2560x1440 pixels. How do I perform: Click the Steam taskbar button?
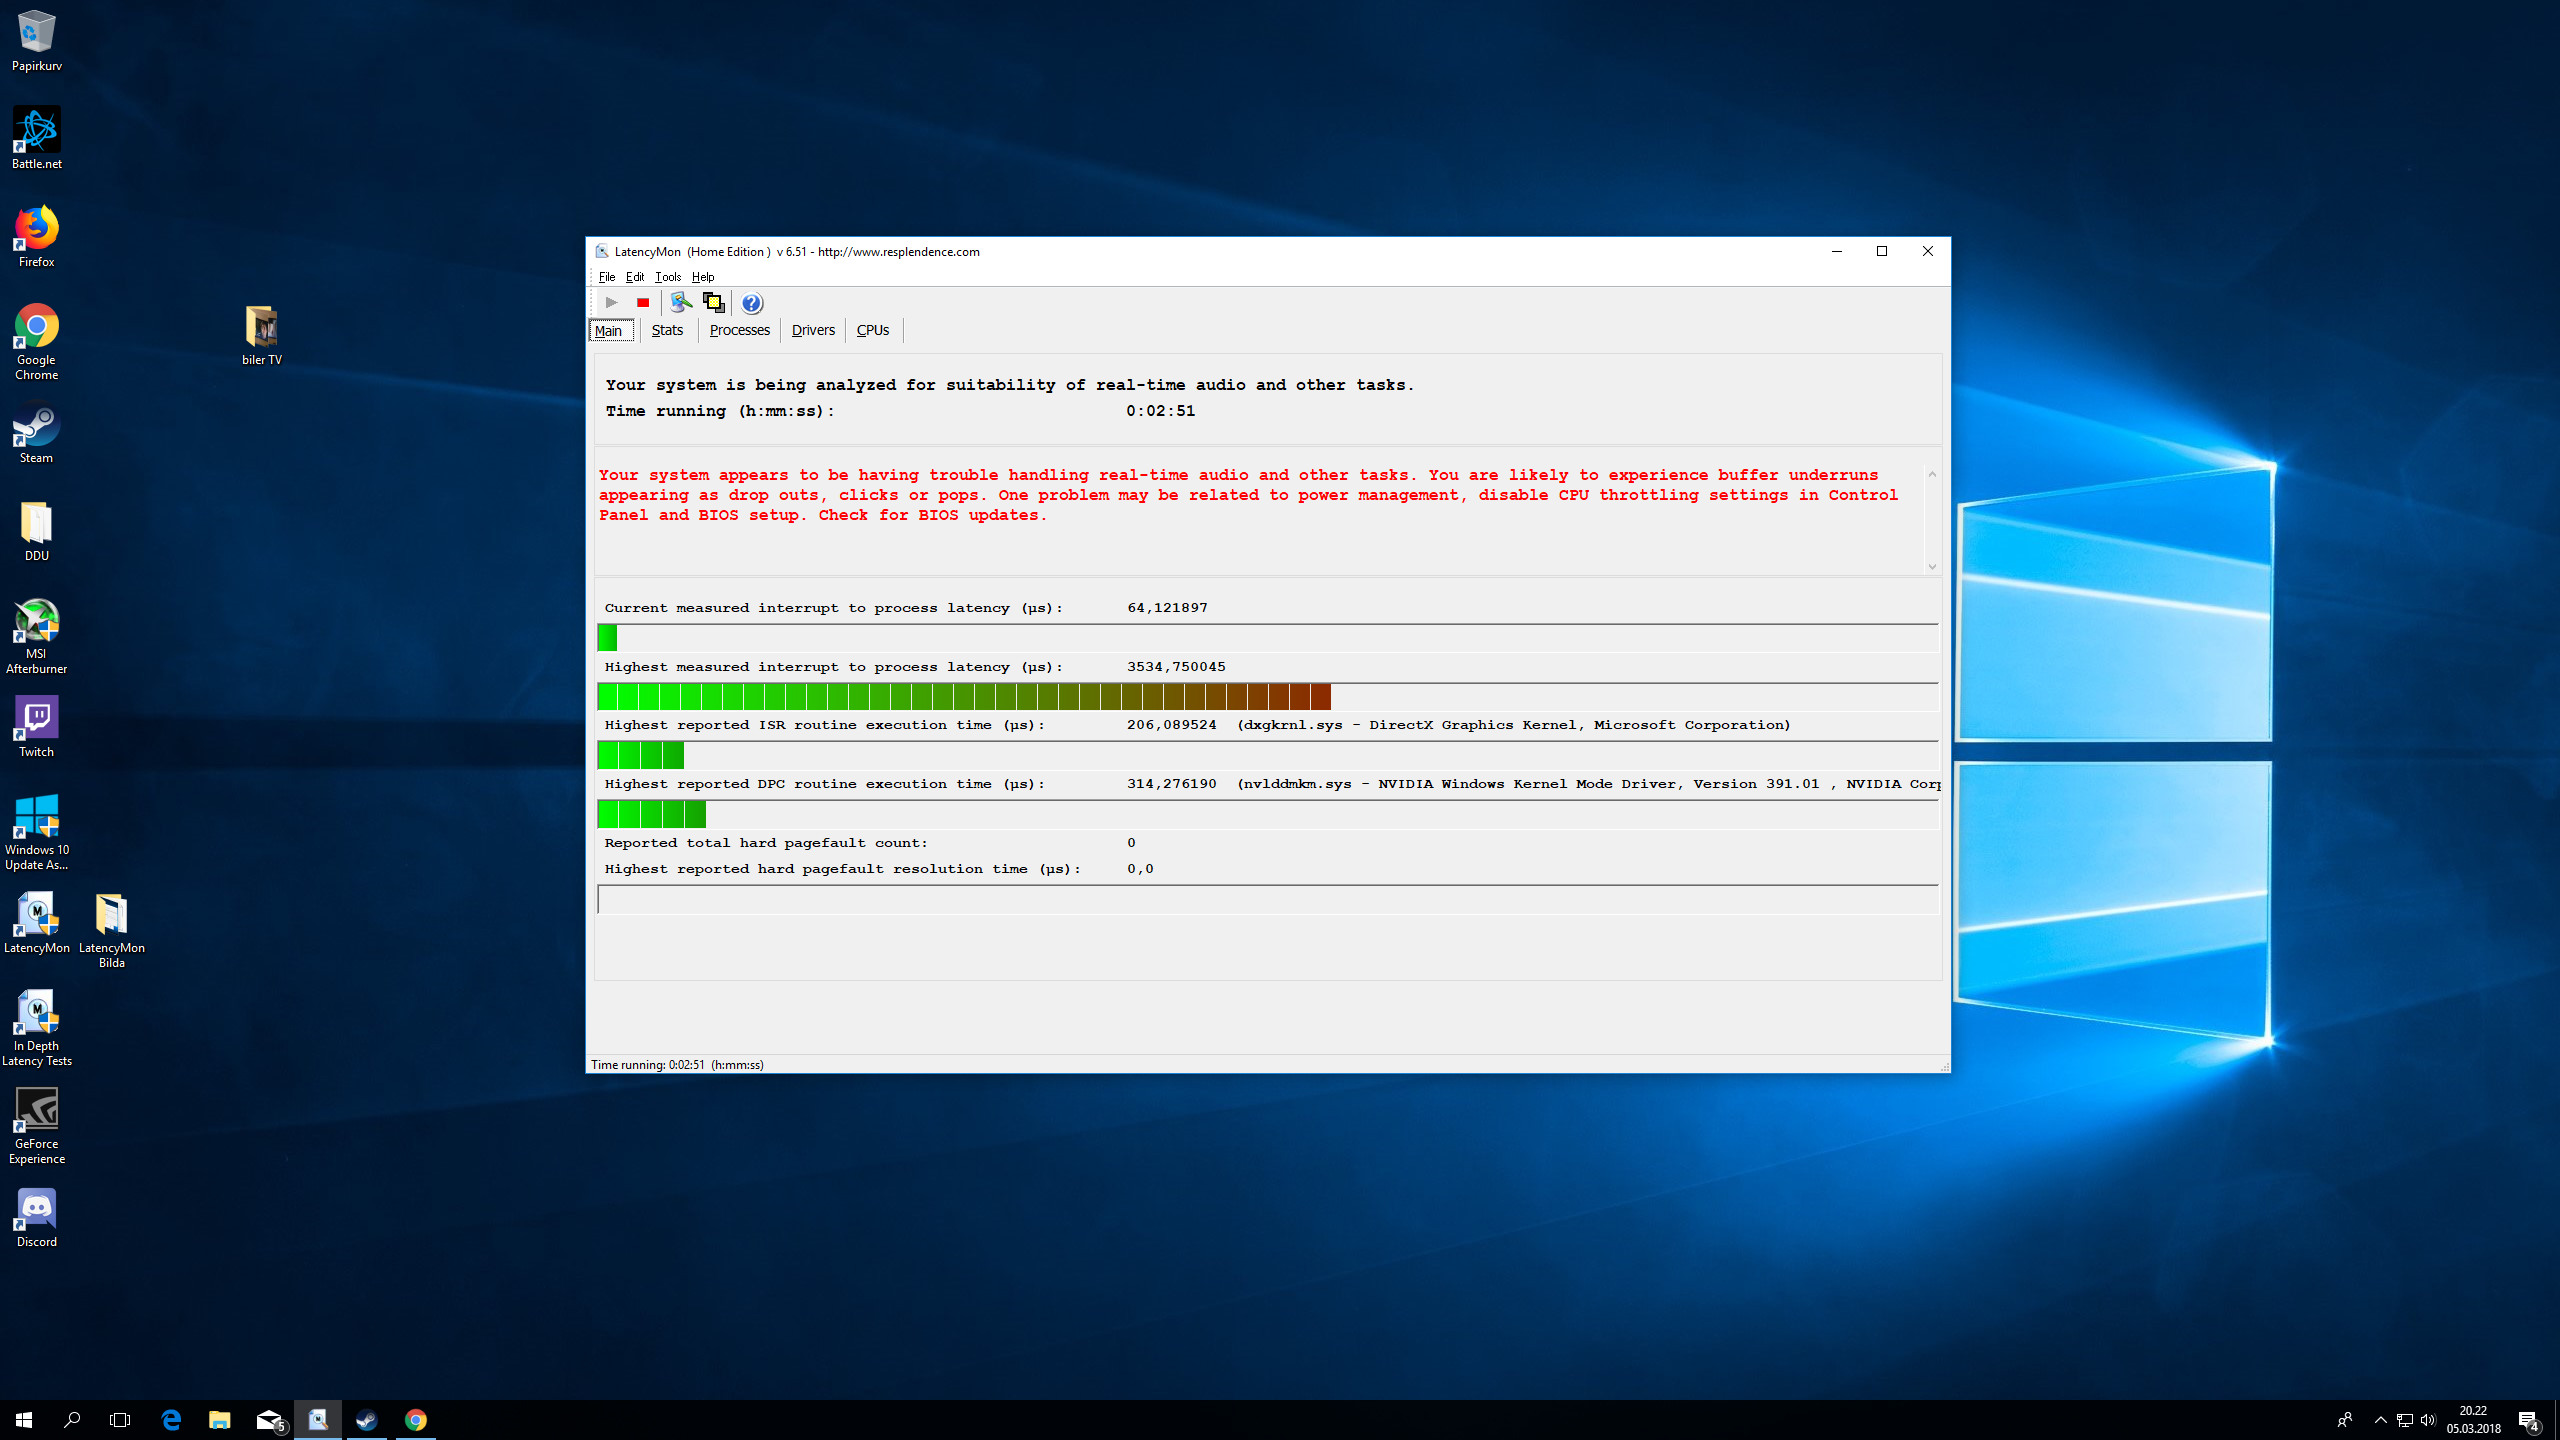367,1420
